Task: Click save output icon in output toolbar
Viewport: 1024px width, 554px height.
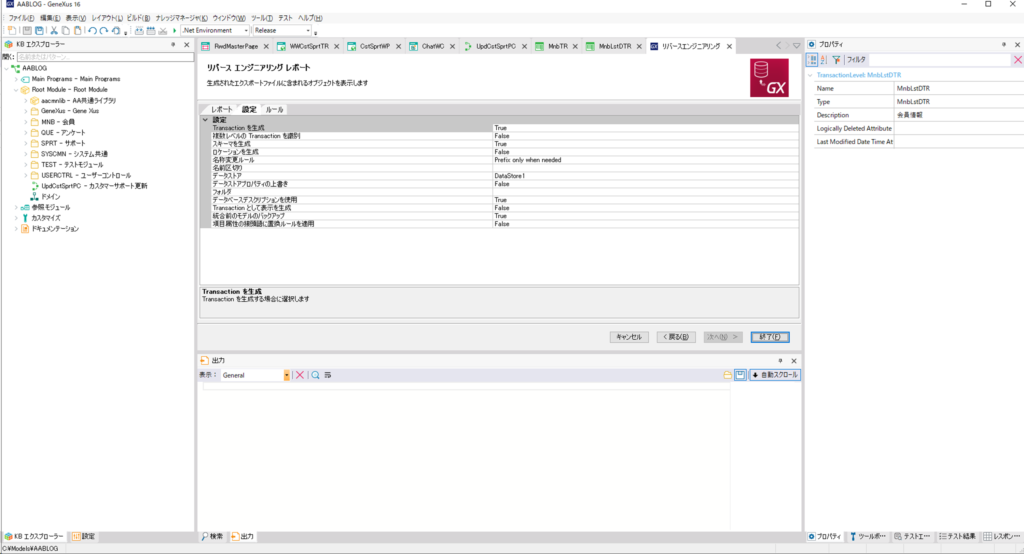Action: tap(740, 375)
